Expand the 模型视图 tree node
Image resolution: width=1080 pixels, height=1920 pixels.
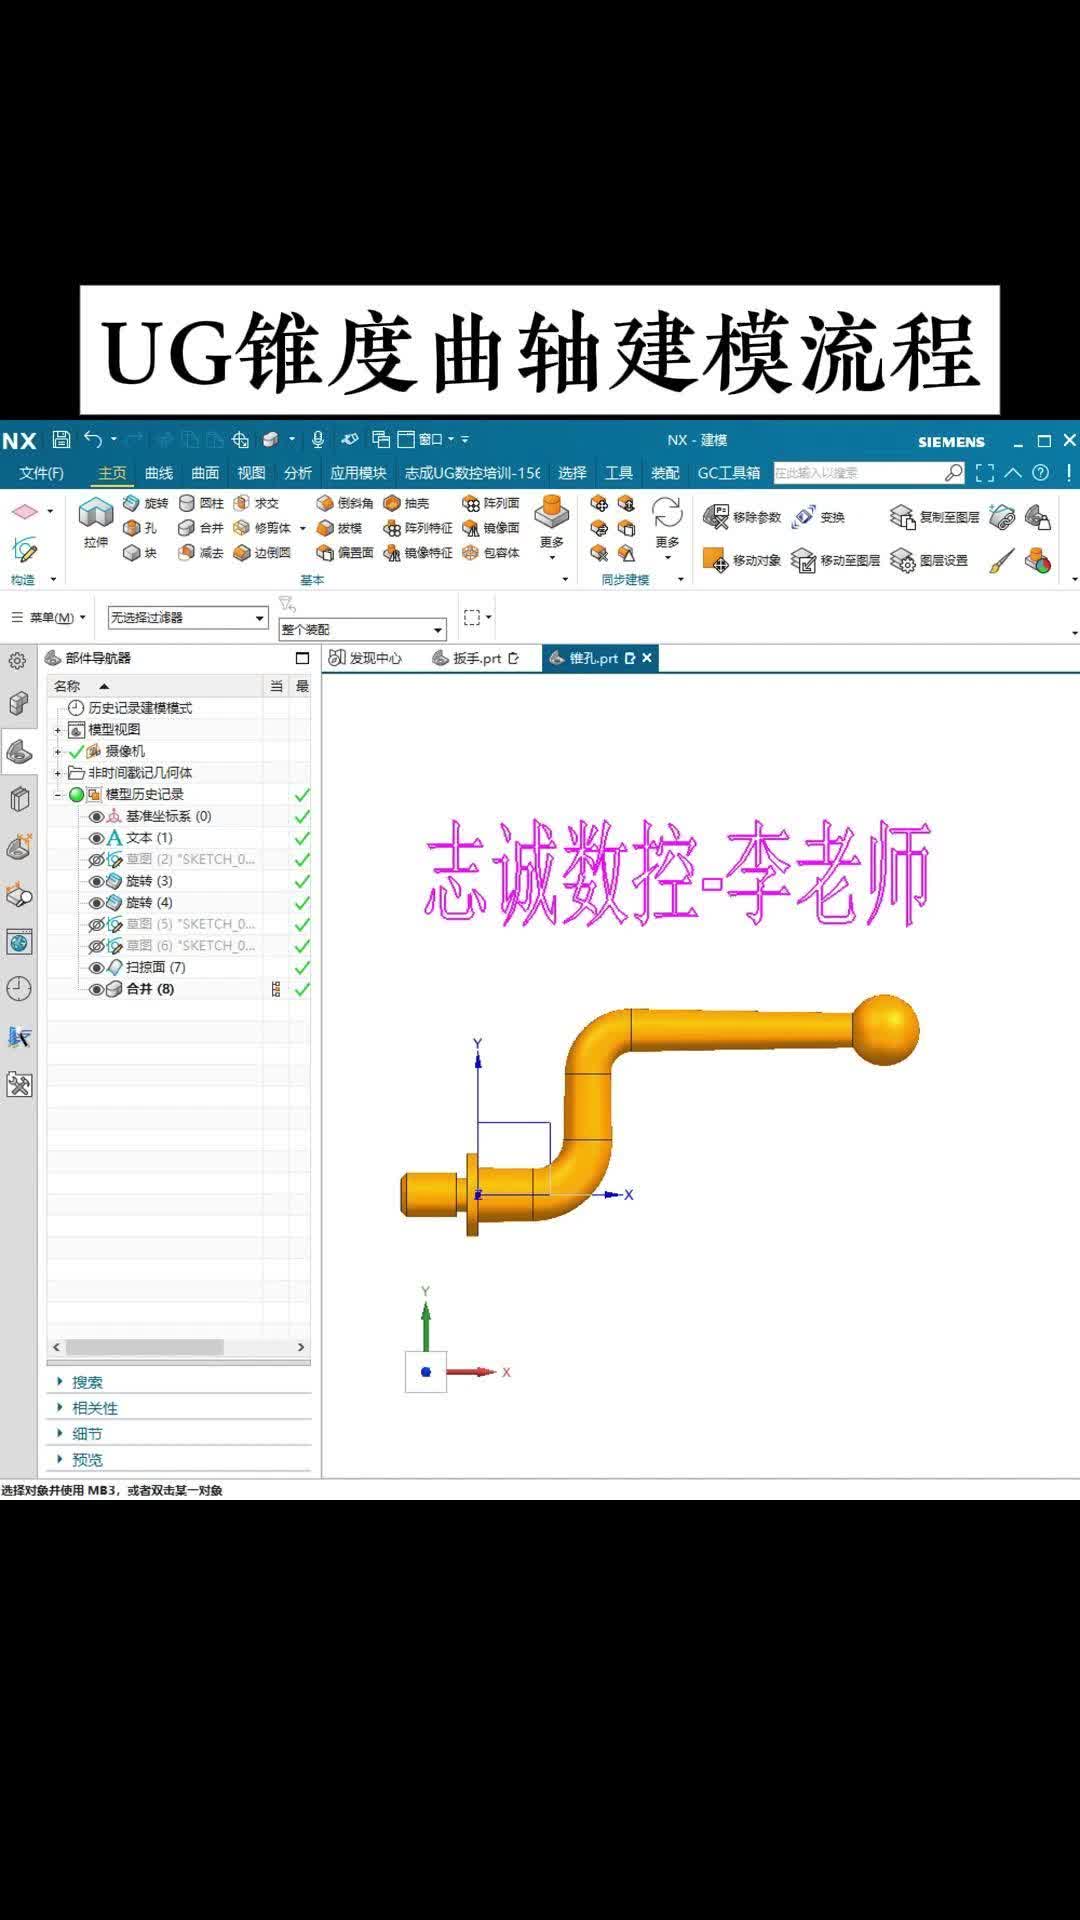(x=58, y=730)
